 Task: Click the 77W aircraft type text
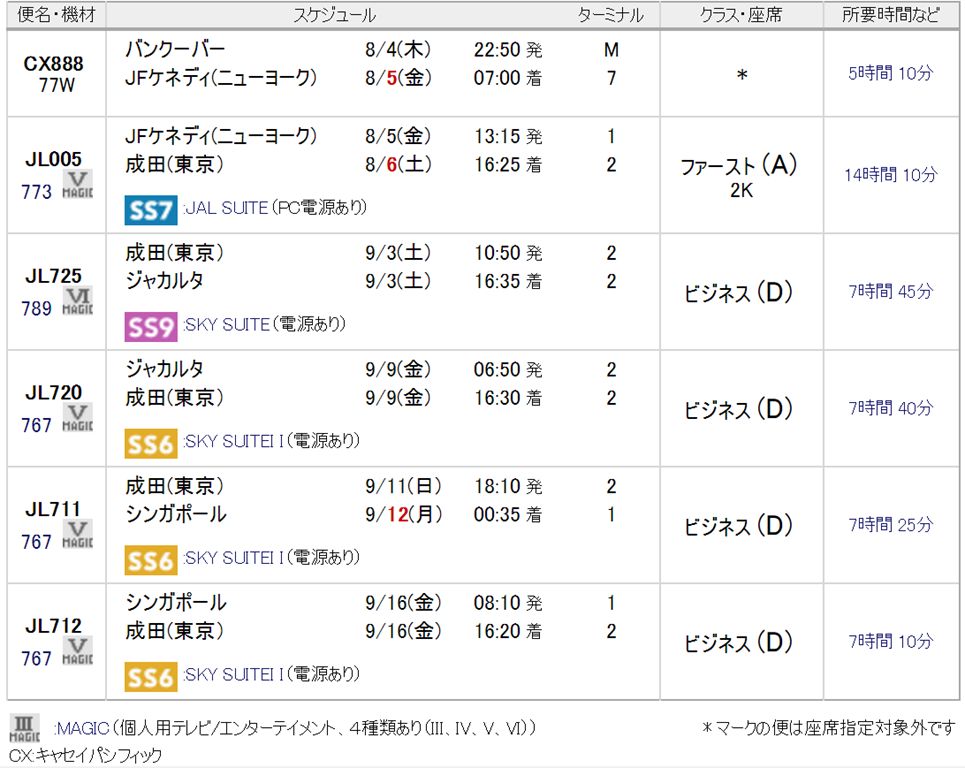[57, 86]
